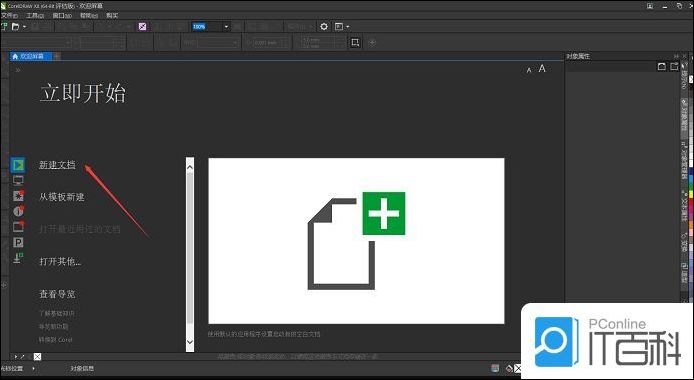Click the 打开其他... link
This screenshot has height=380, width=694.
(60, 261)
